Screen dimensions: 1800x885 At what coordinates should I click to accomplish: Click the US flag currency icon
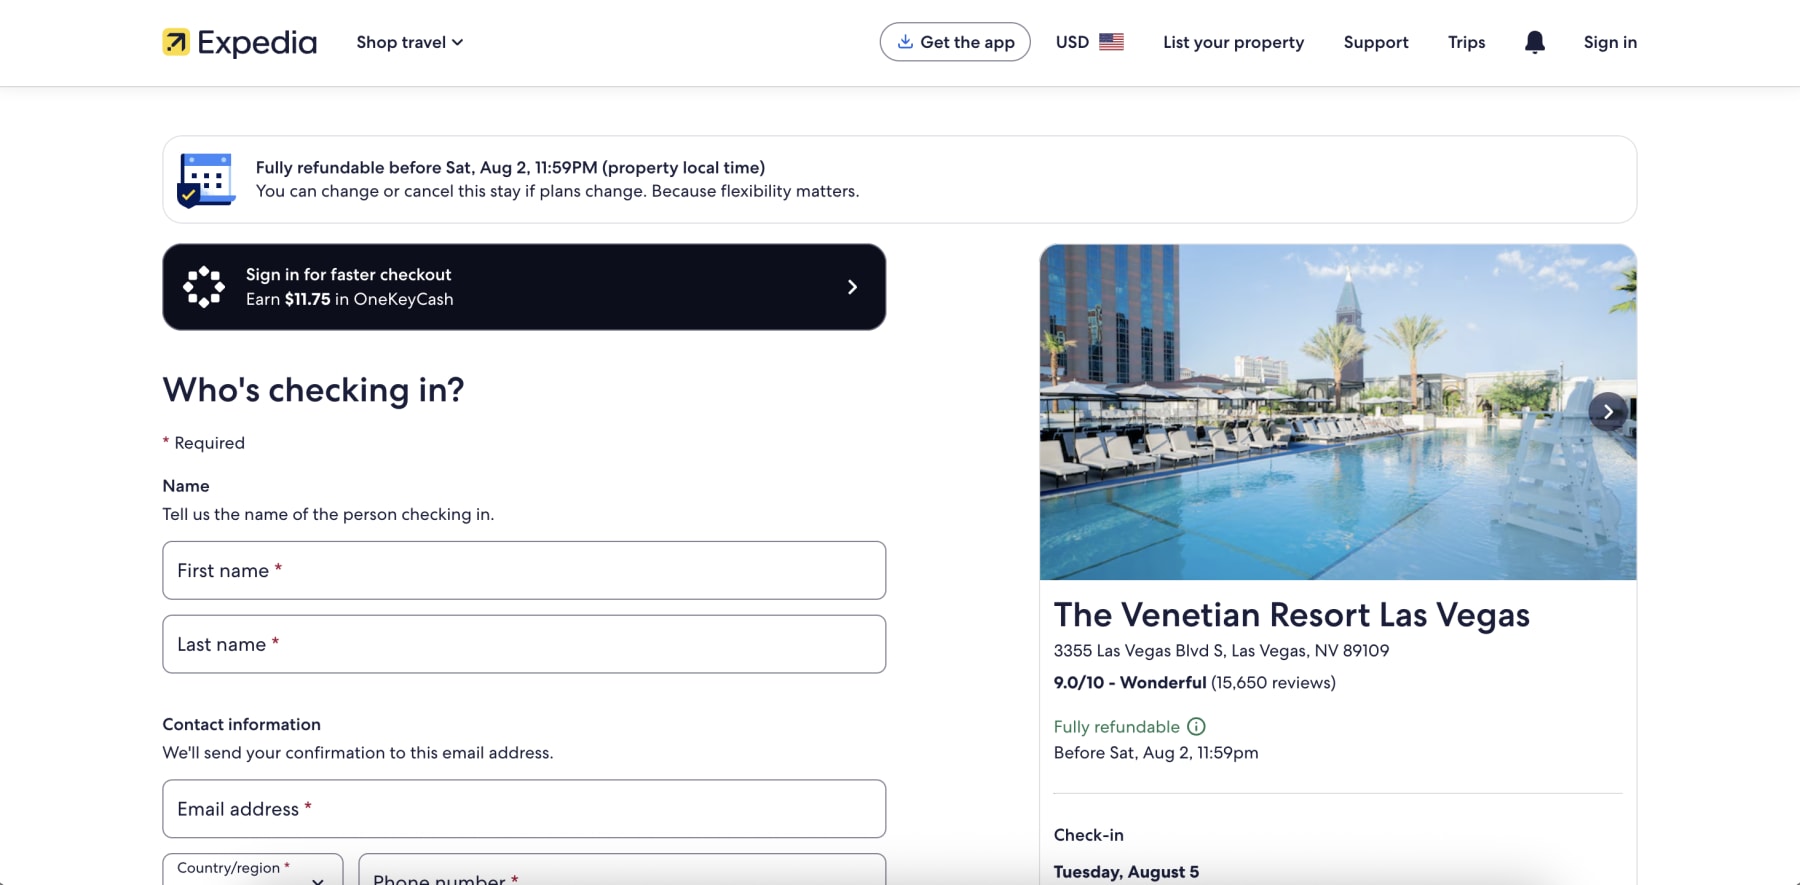click(x=1112, y=42)
